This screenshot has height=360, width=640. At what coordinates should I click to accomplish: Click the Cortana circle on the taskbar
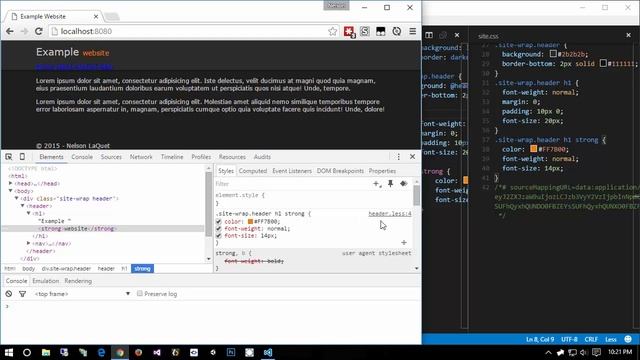pyautogui.click(x=27, y=352)
